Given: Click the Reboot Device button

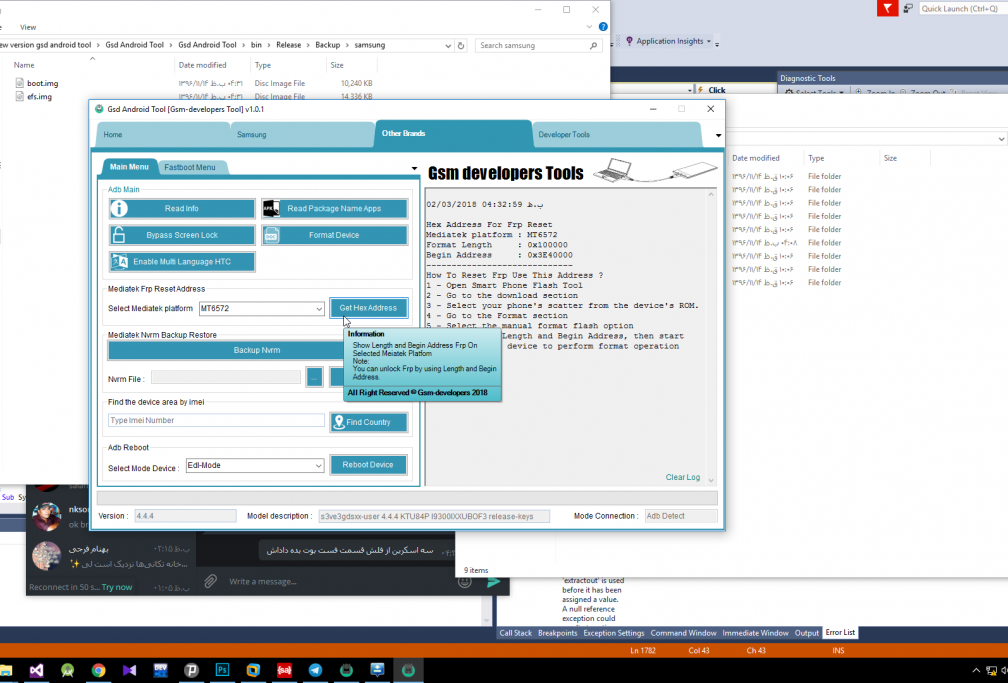Looking at the screenshot, I should pos(368,464).
